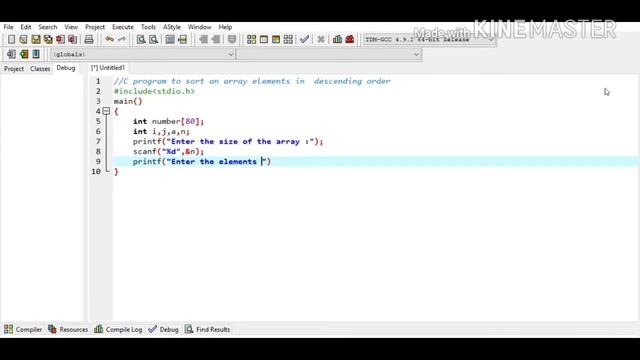
Task: Click the New file toolbar icon
Action: tap(11, 39)
